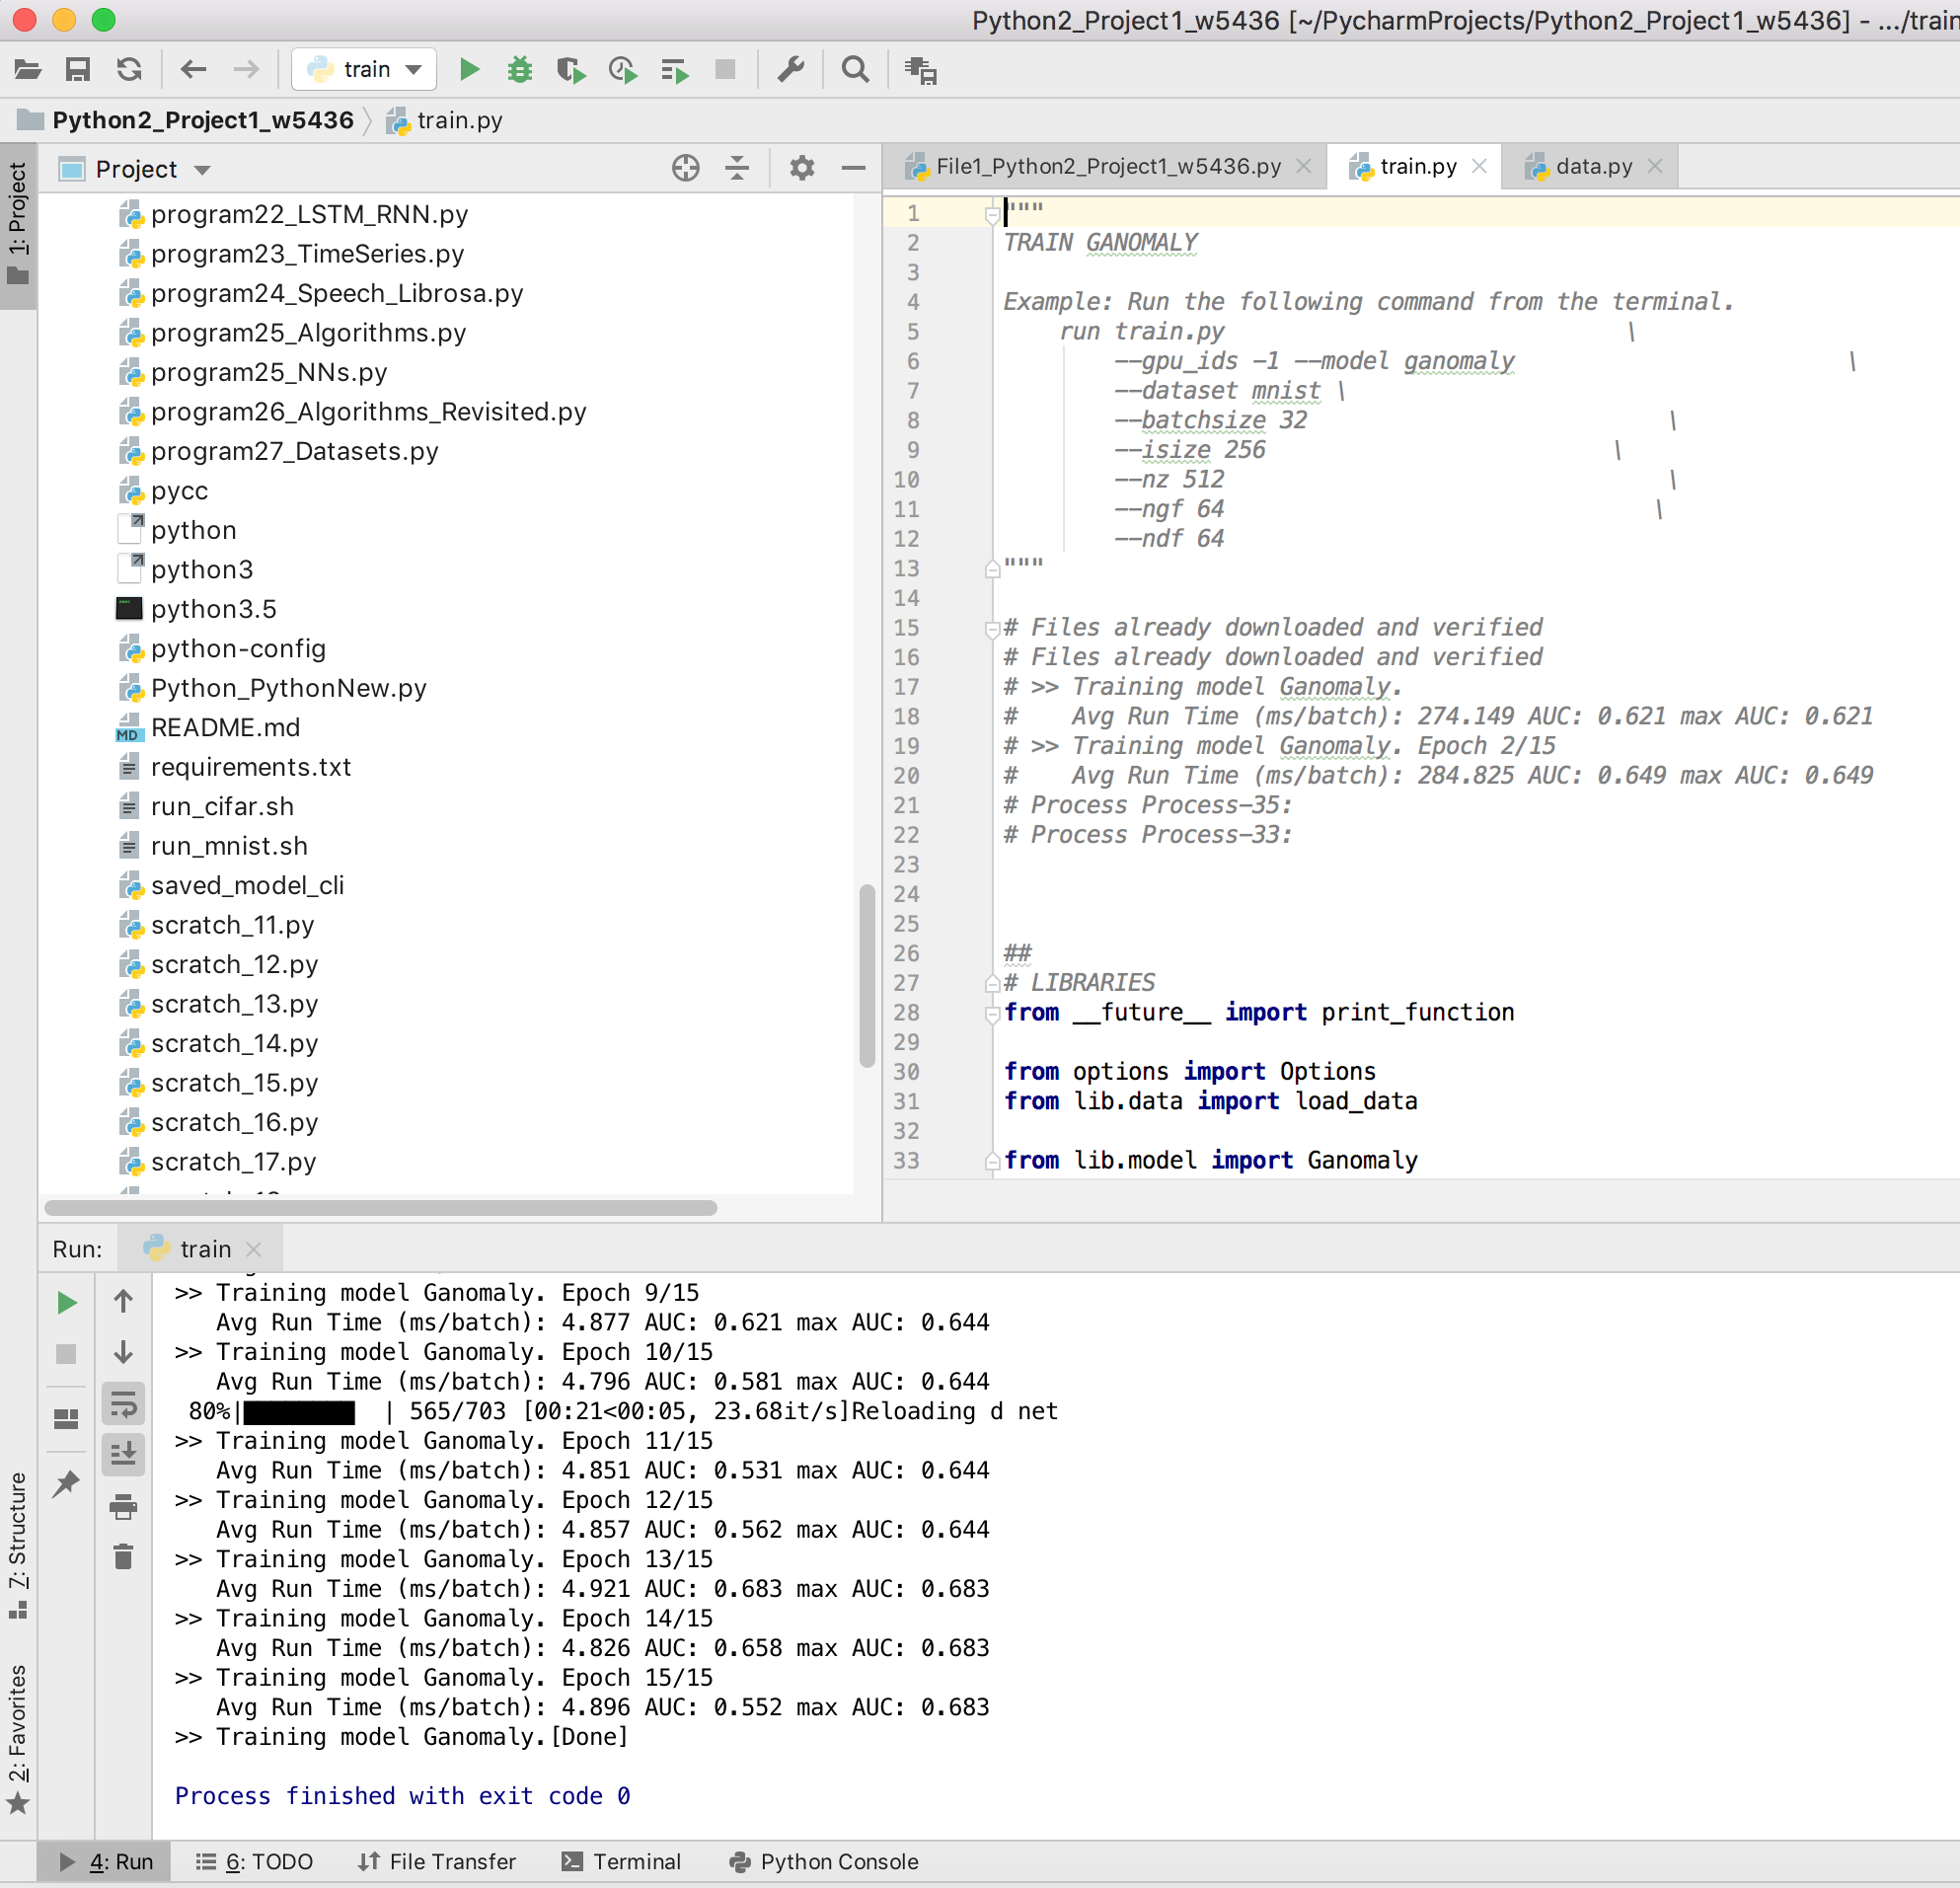Click stop square in Run panel
Image resolution: width=1960 pixels, height=1888 pixels.
click(x=66, y=1353)
